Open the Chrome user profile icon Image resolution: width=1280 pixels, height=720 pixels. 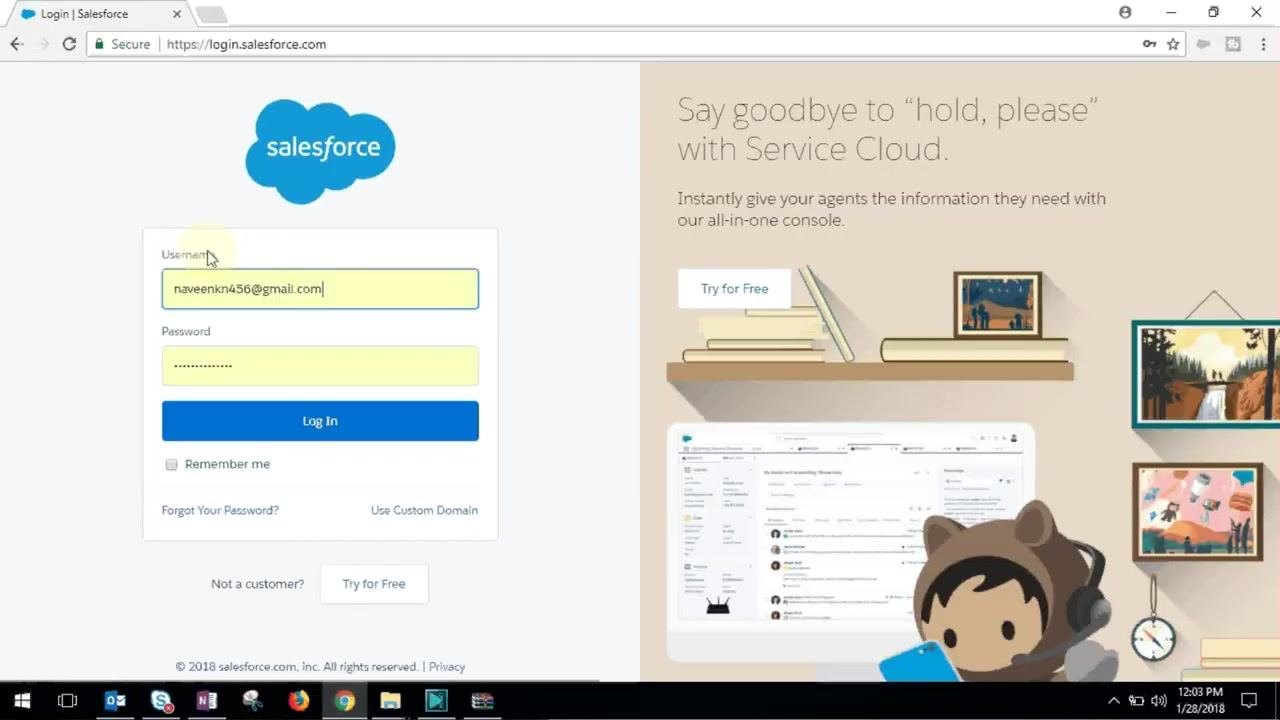click(1125, 12)
